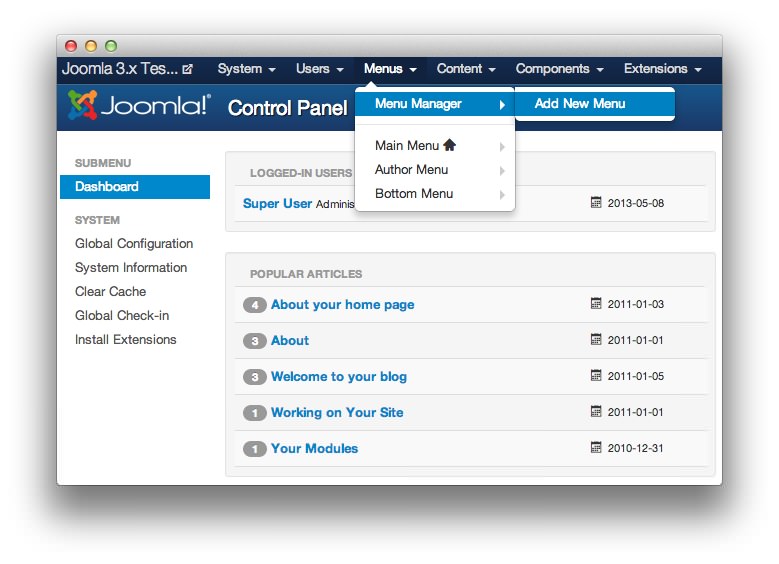Click the green window zoom button
This screenshot has height=564, width=779.
point(111,46)
